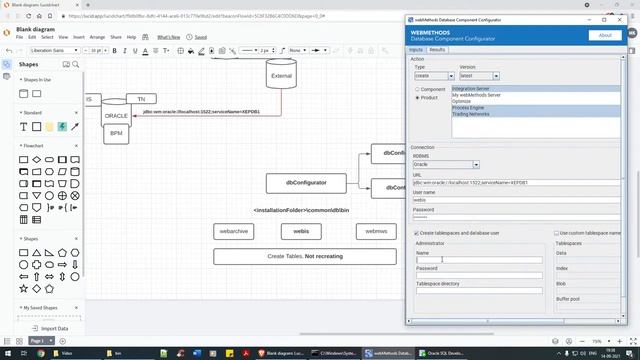
Task: Open the arrow end style dropdown
Action: [x=319, y=51]
